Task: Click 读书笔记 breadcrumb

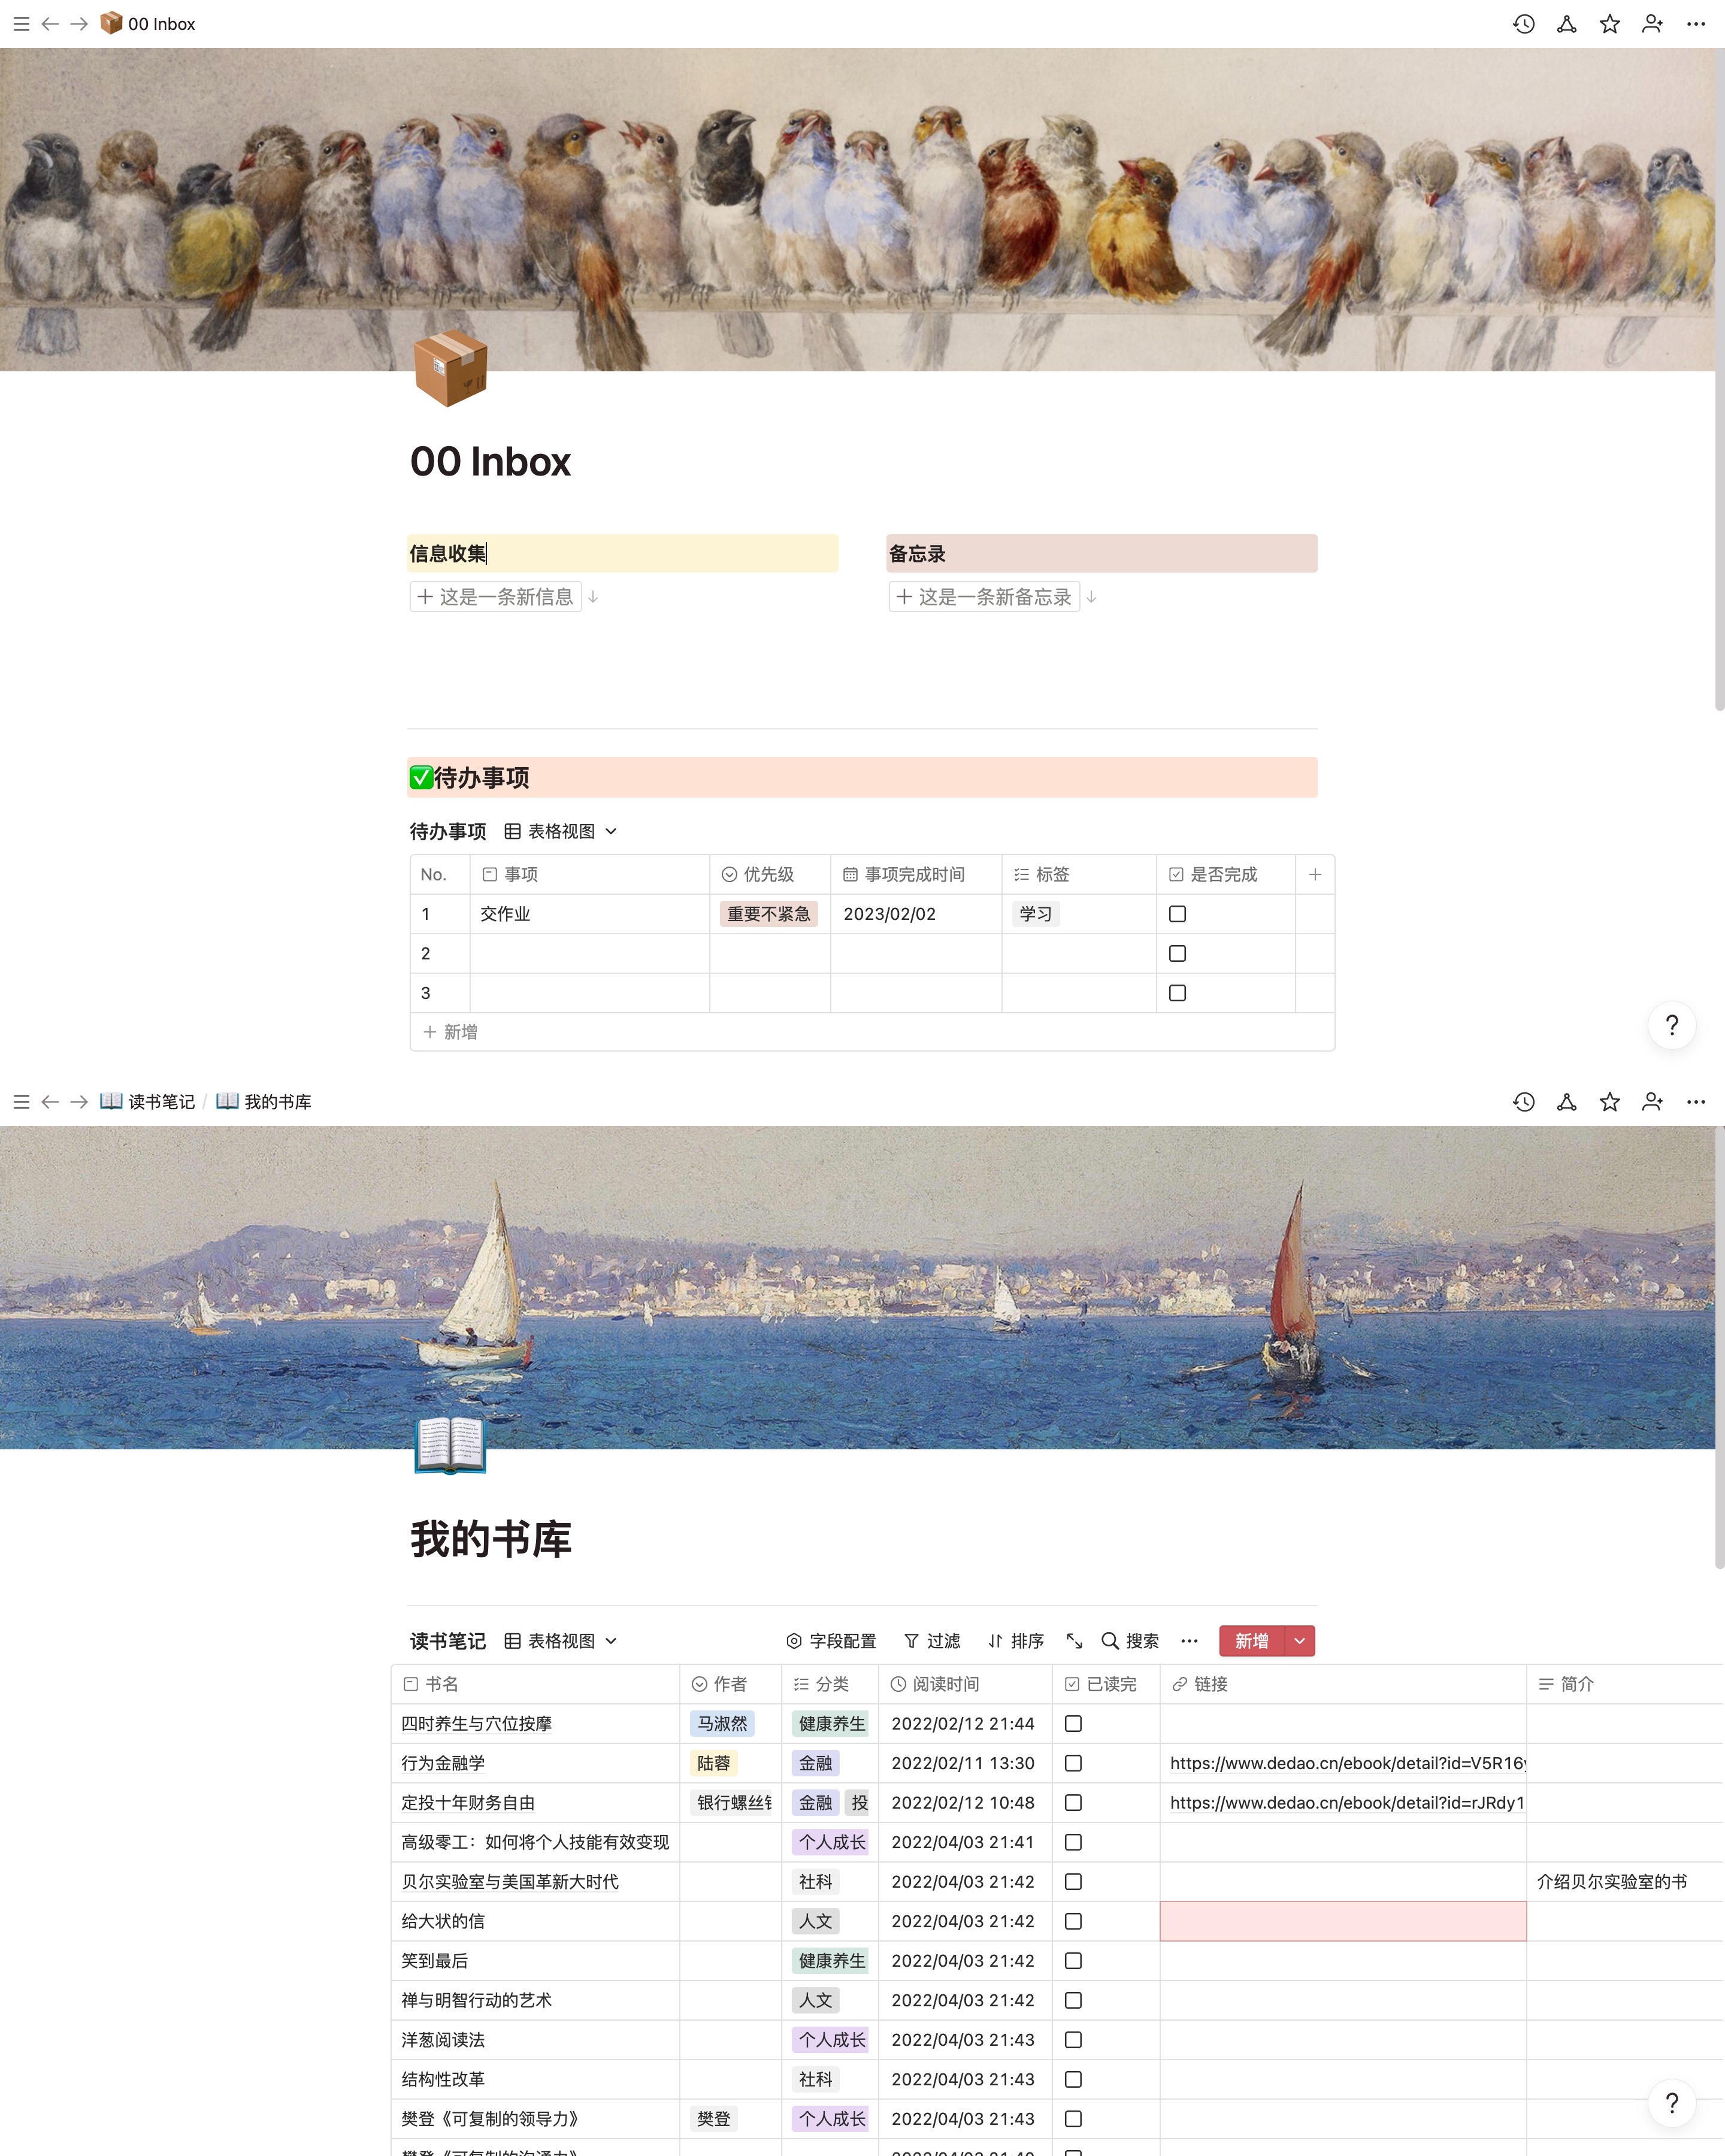Action: (148, 1102)
